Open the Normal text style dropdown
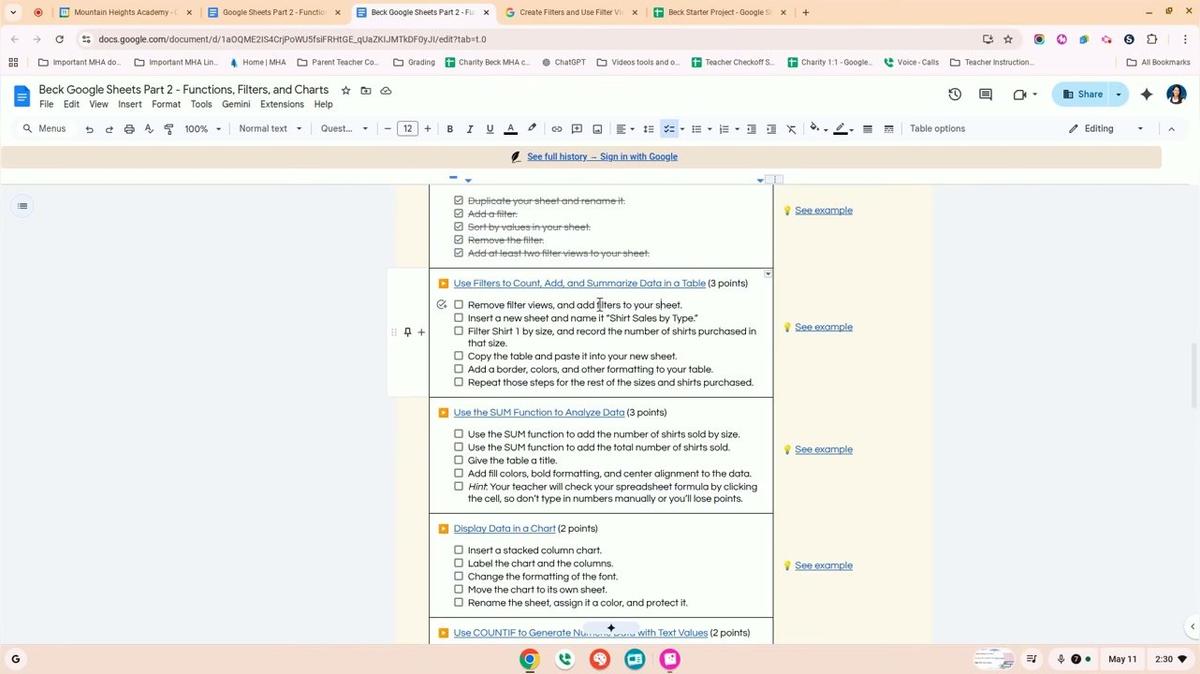The height and width of the screenshot is (674, 1200). click(x=270, y=129)
